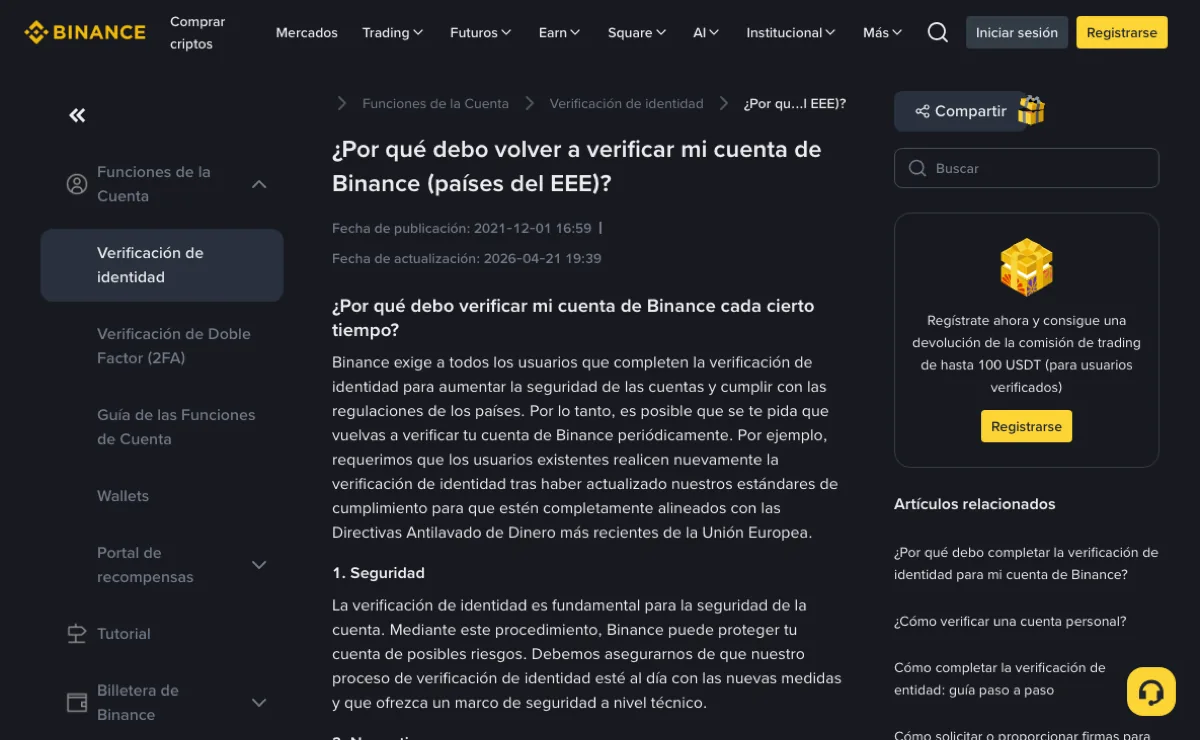
Task: Collapse sidebar with double-chevron icon
Action: [x=77, y=115]
